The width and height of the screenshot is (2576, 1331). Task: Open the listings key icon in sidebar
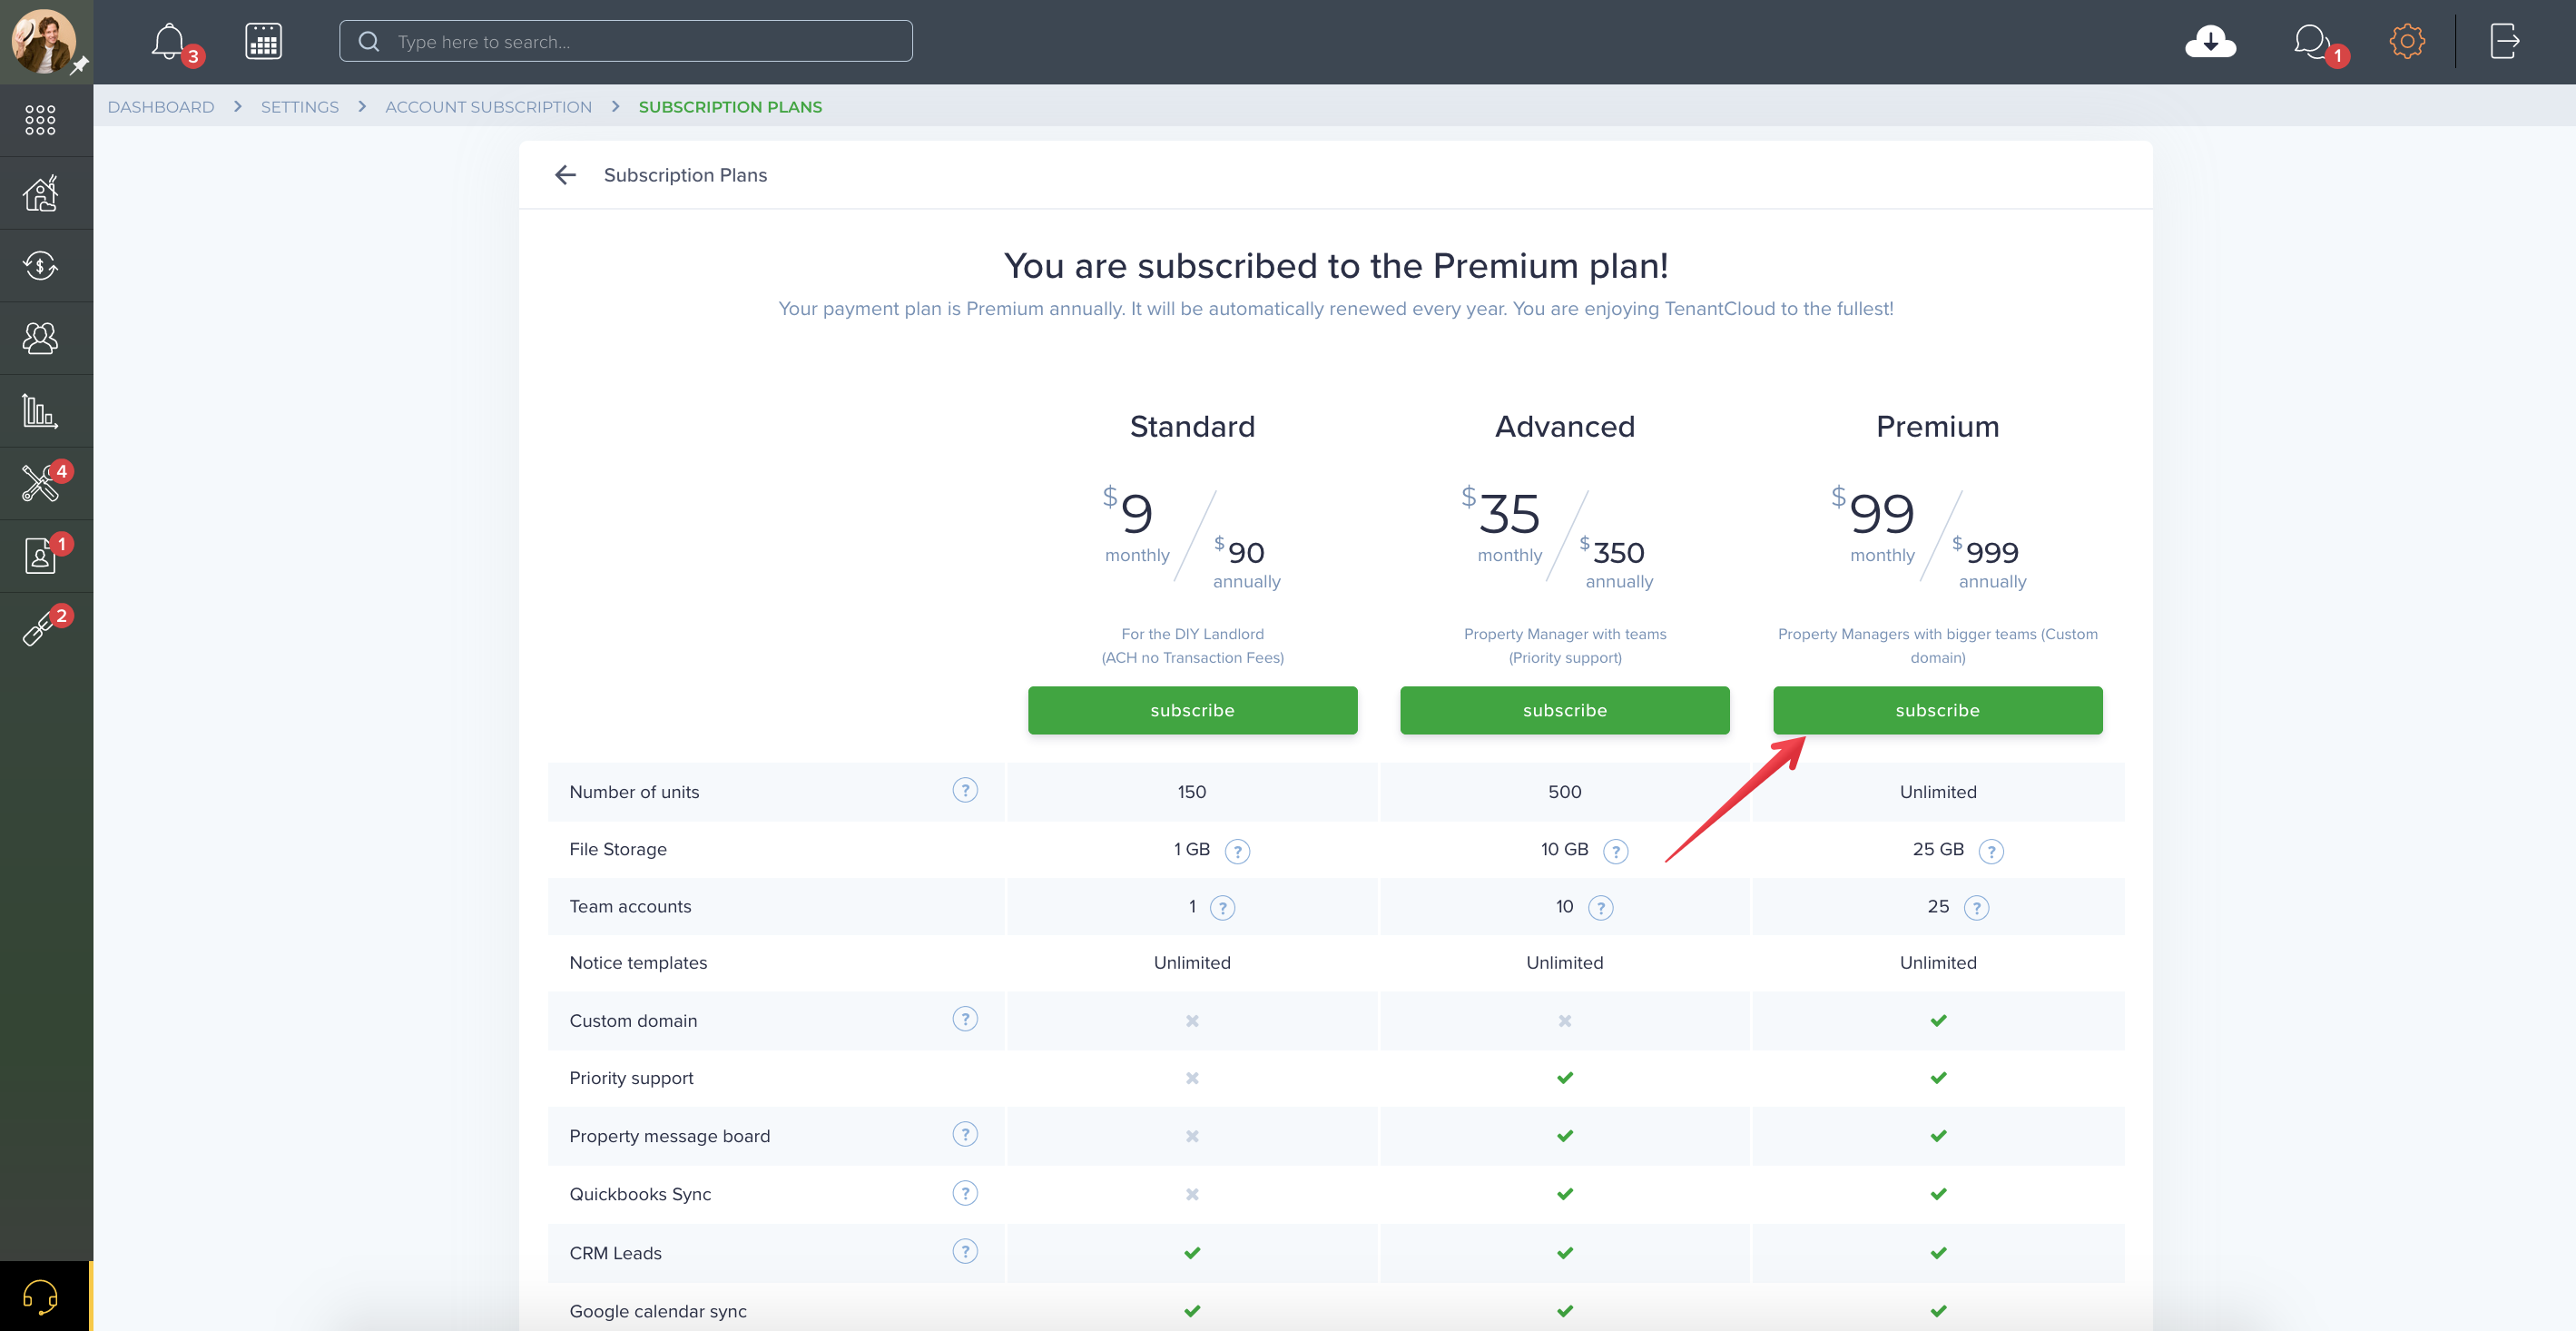(40, 629)
